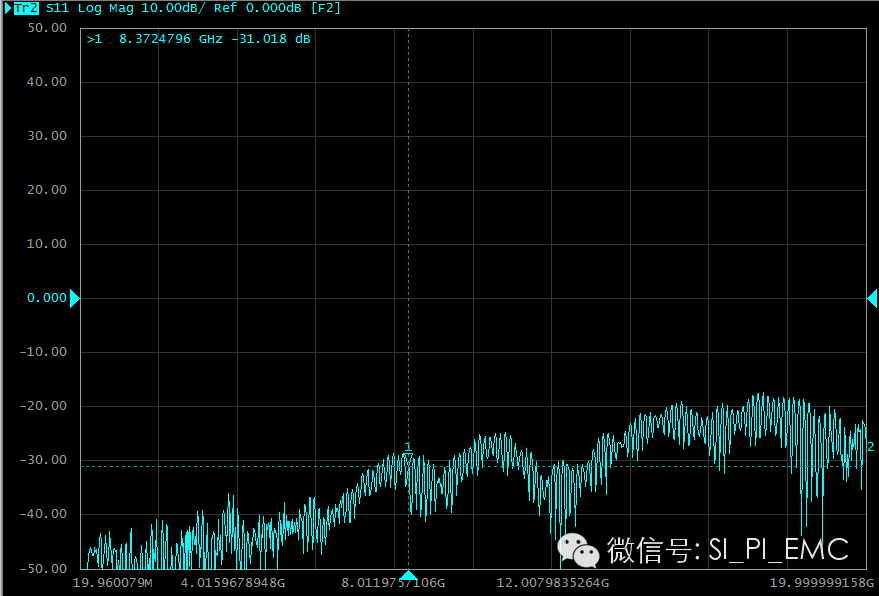Click the S11 measurement parameter label

(58, 8)
